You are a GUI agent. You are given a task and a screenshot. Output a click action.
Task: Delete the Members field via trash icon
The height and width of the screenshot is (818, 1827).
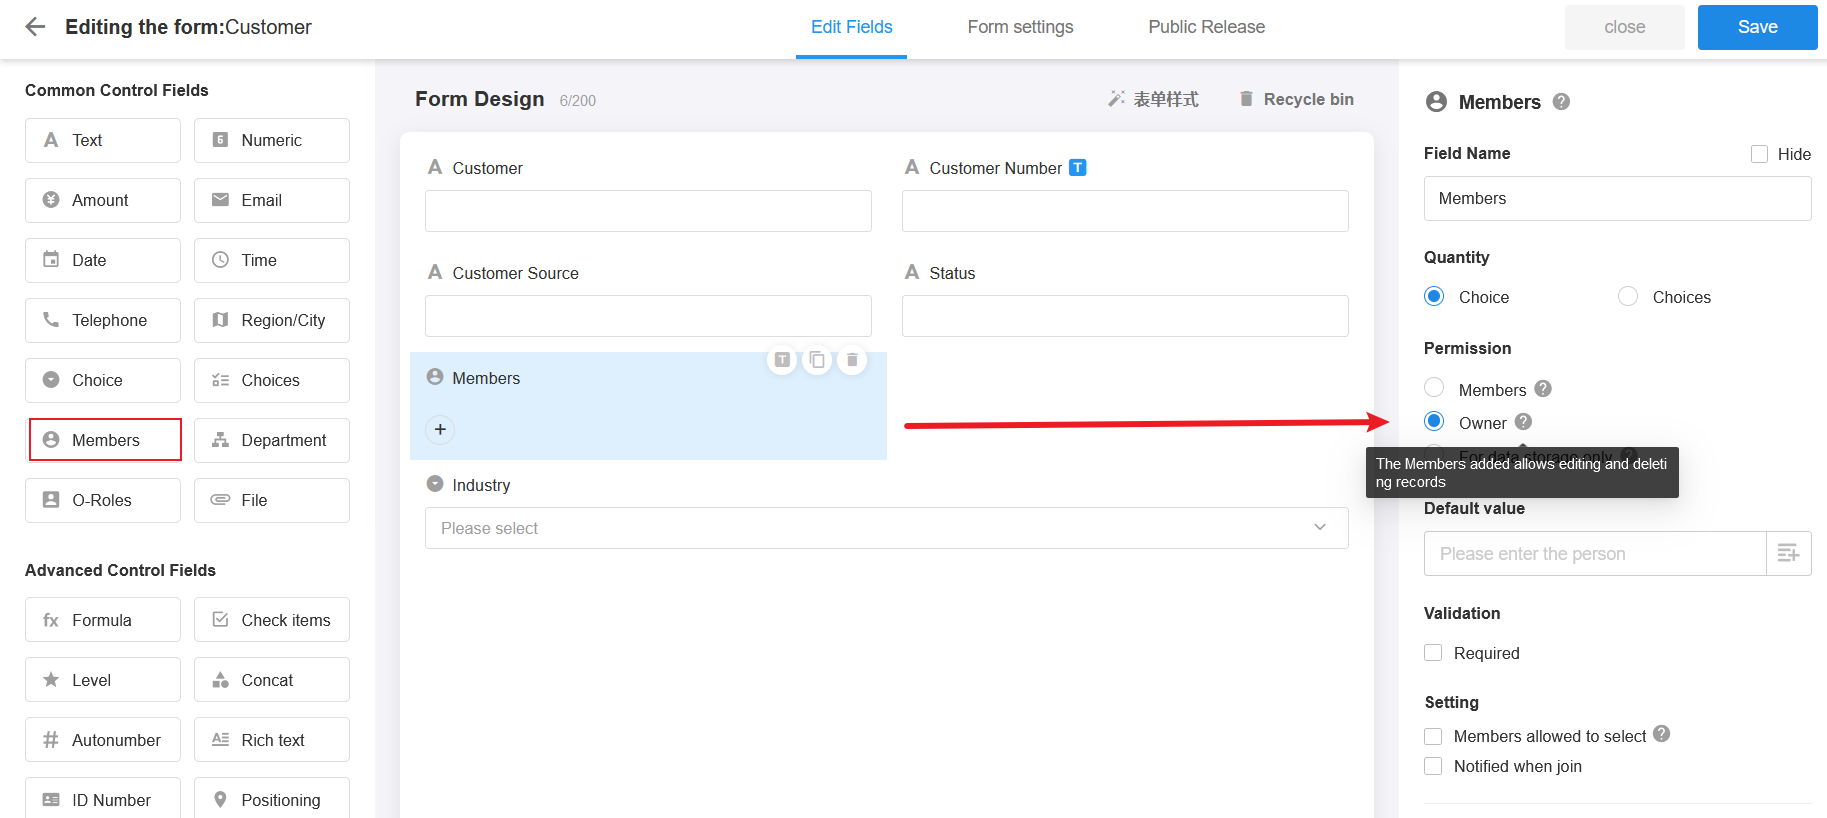(x=852, y=360)
